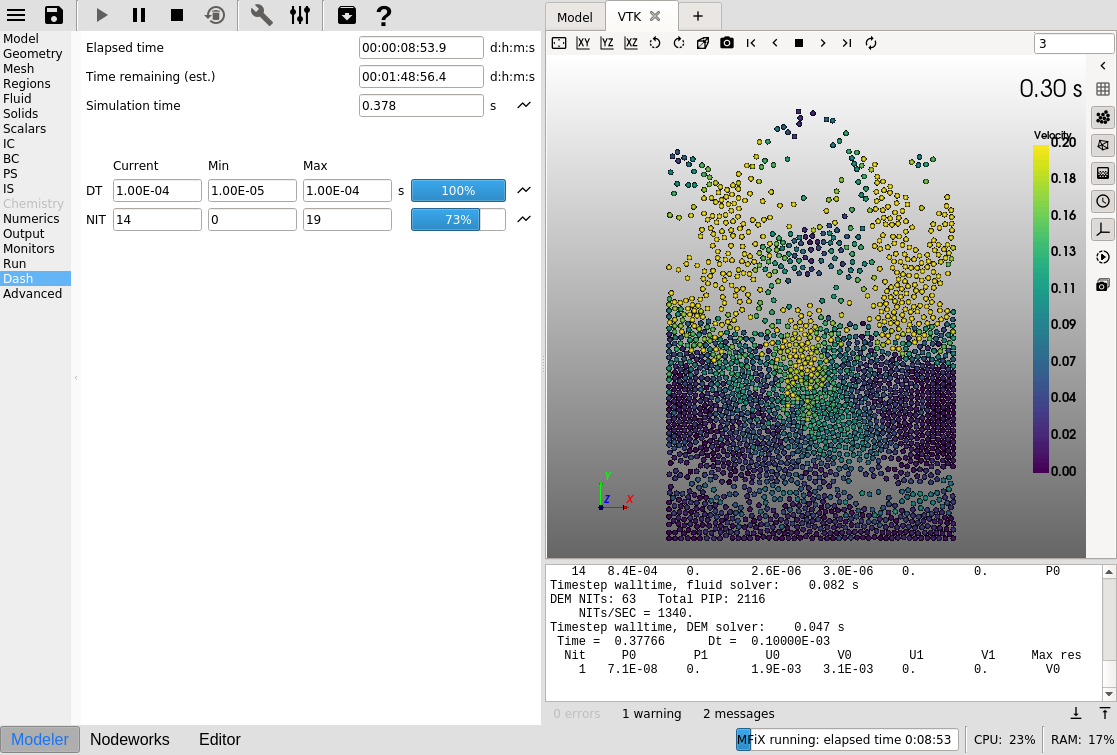Open the help question mark icon
The width and height of the screenshot is (1117, 755).
pyautogui.click(x=383, y=15)
